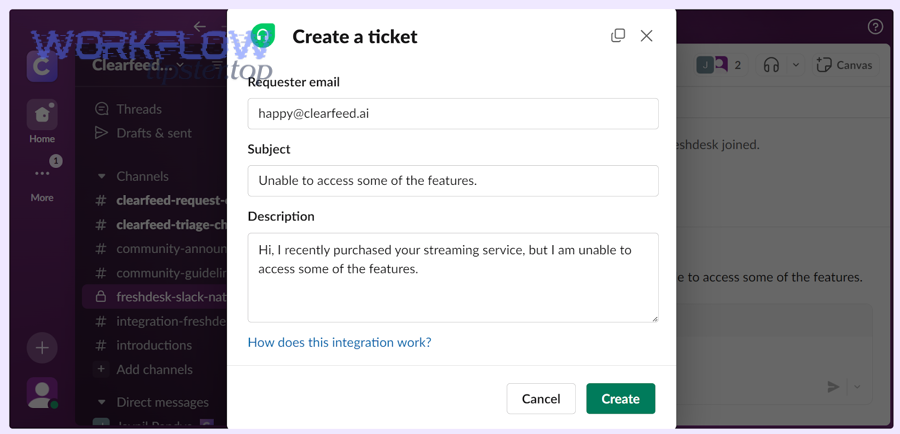
Task: Click the Create button to submit the ticket
Action: click(x=620, y=398)
